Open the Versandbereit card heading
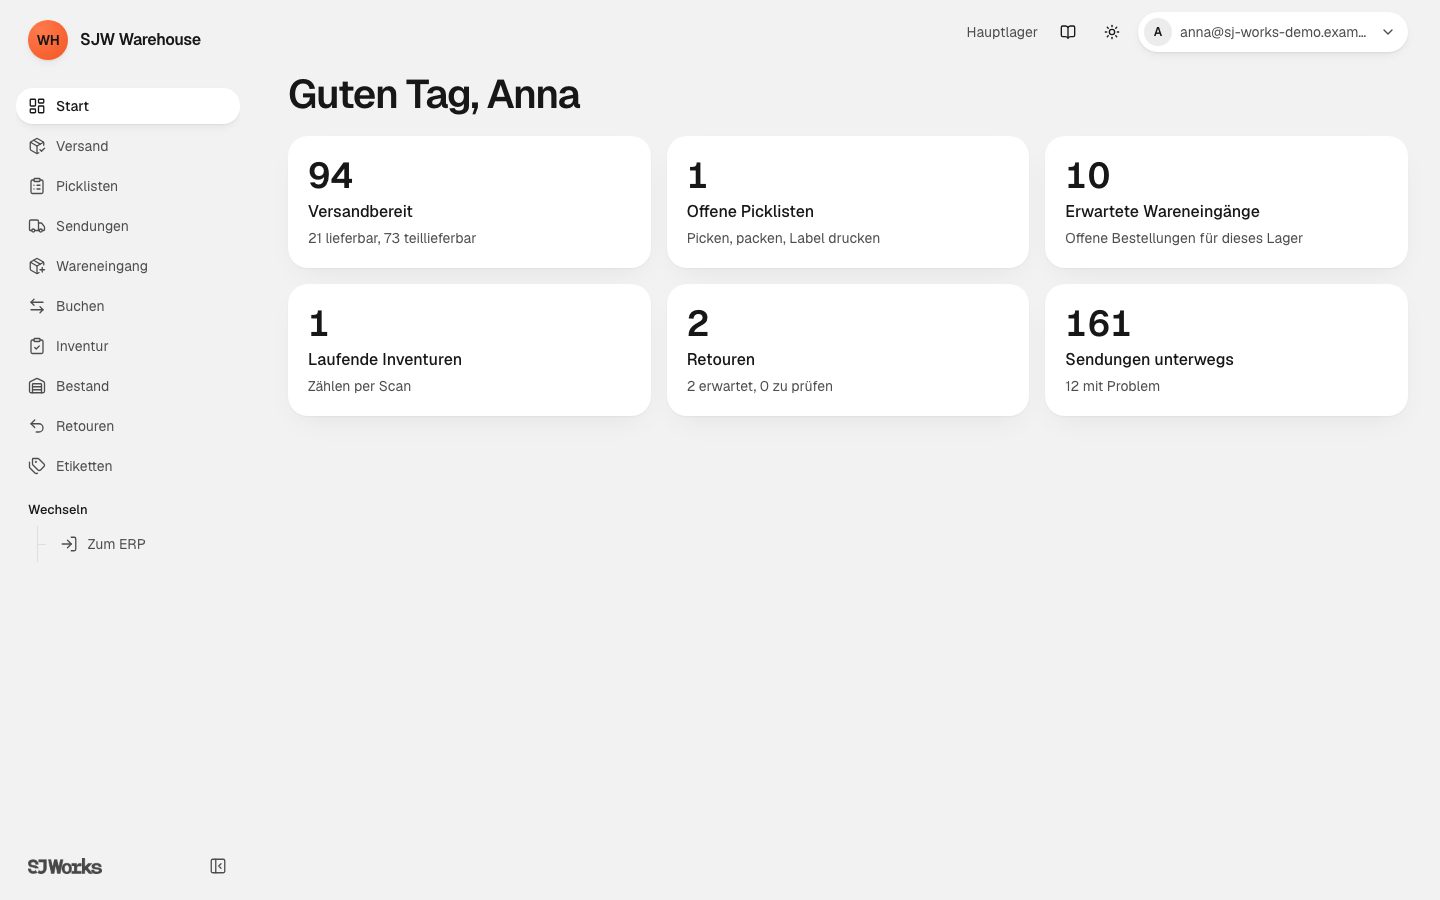This screenshot has height=900, width=1440. pos(360,211)
